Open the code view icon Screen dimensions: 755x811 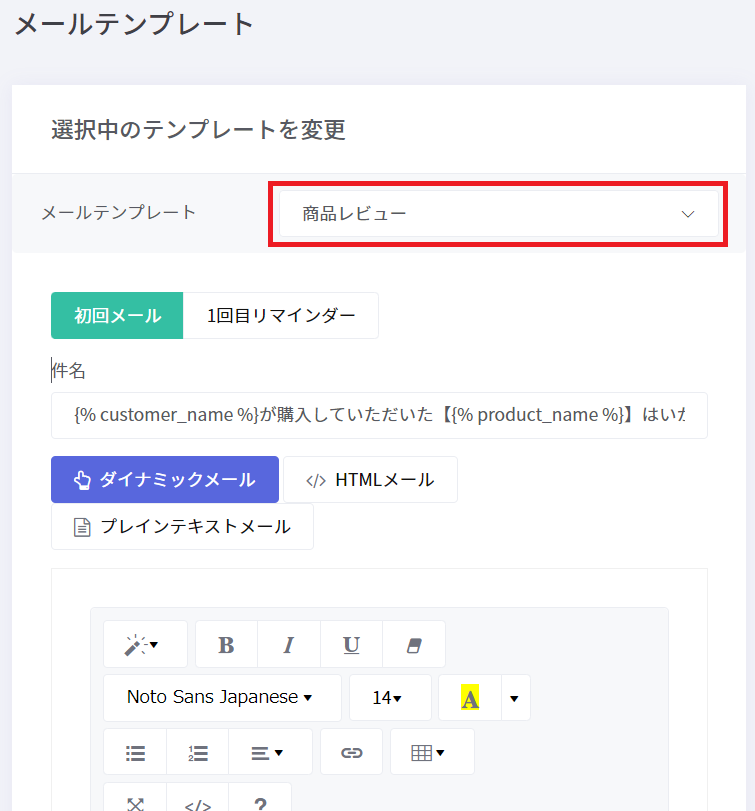tap(197, 803)
